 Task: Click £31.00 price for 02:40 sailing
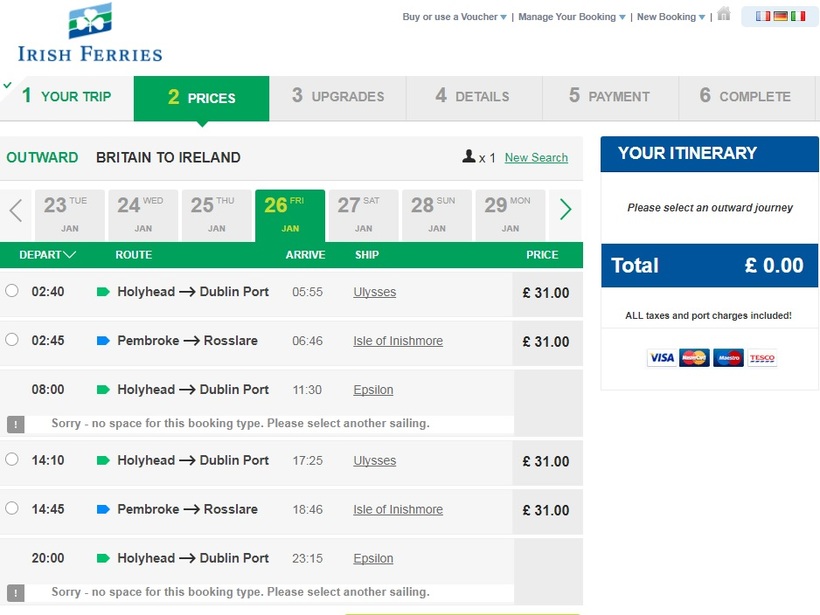click(546, 293)
